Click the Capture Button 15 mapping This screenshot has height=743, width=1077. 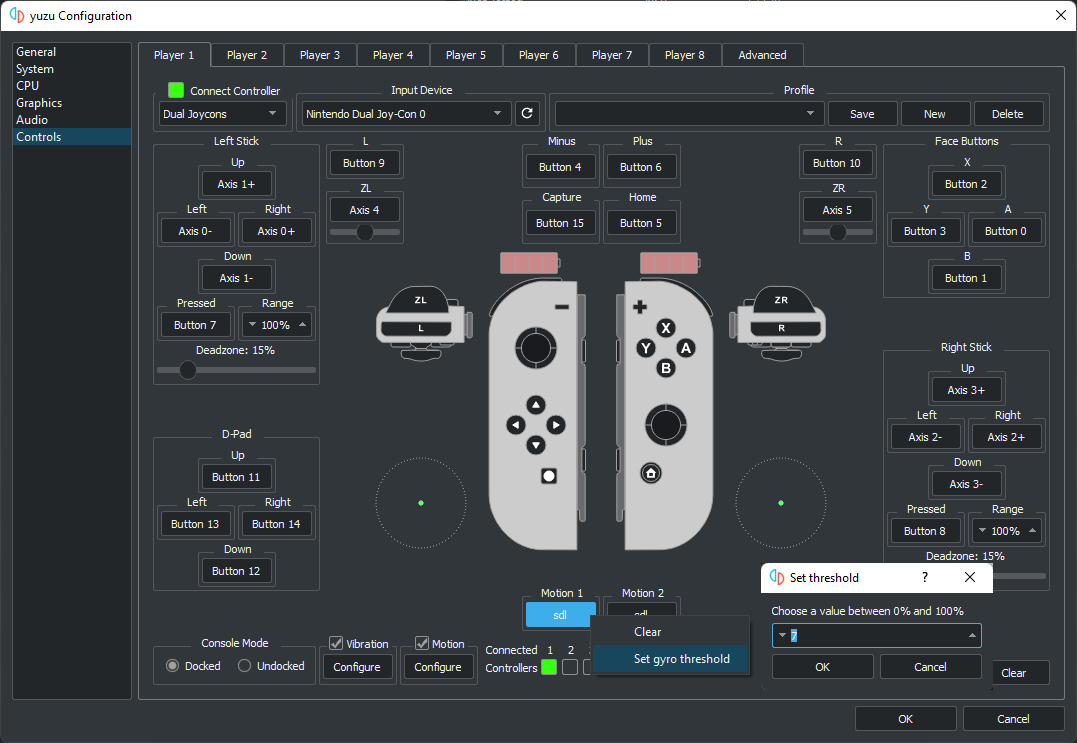(560, 223)
